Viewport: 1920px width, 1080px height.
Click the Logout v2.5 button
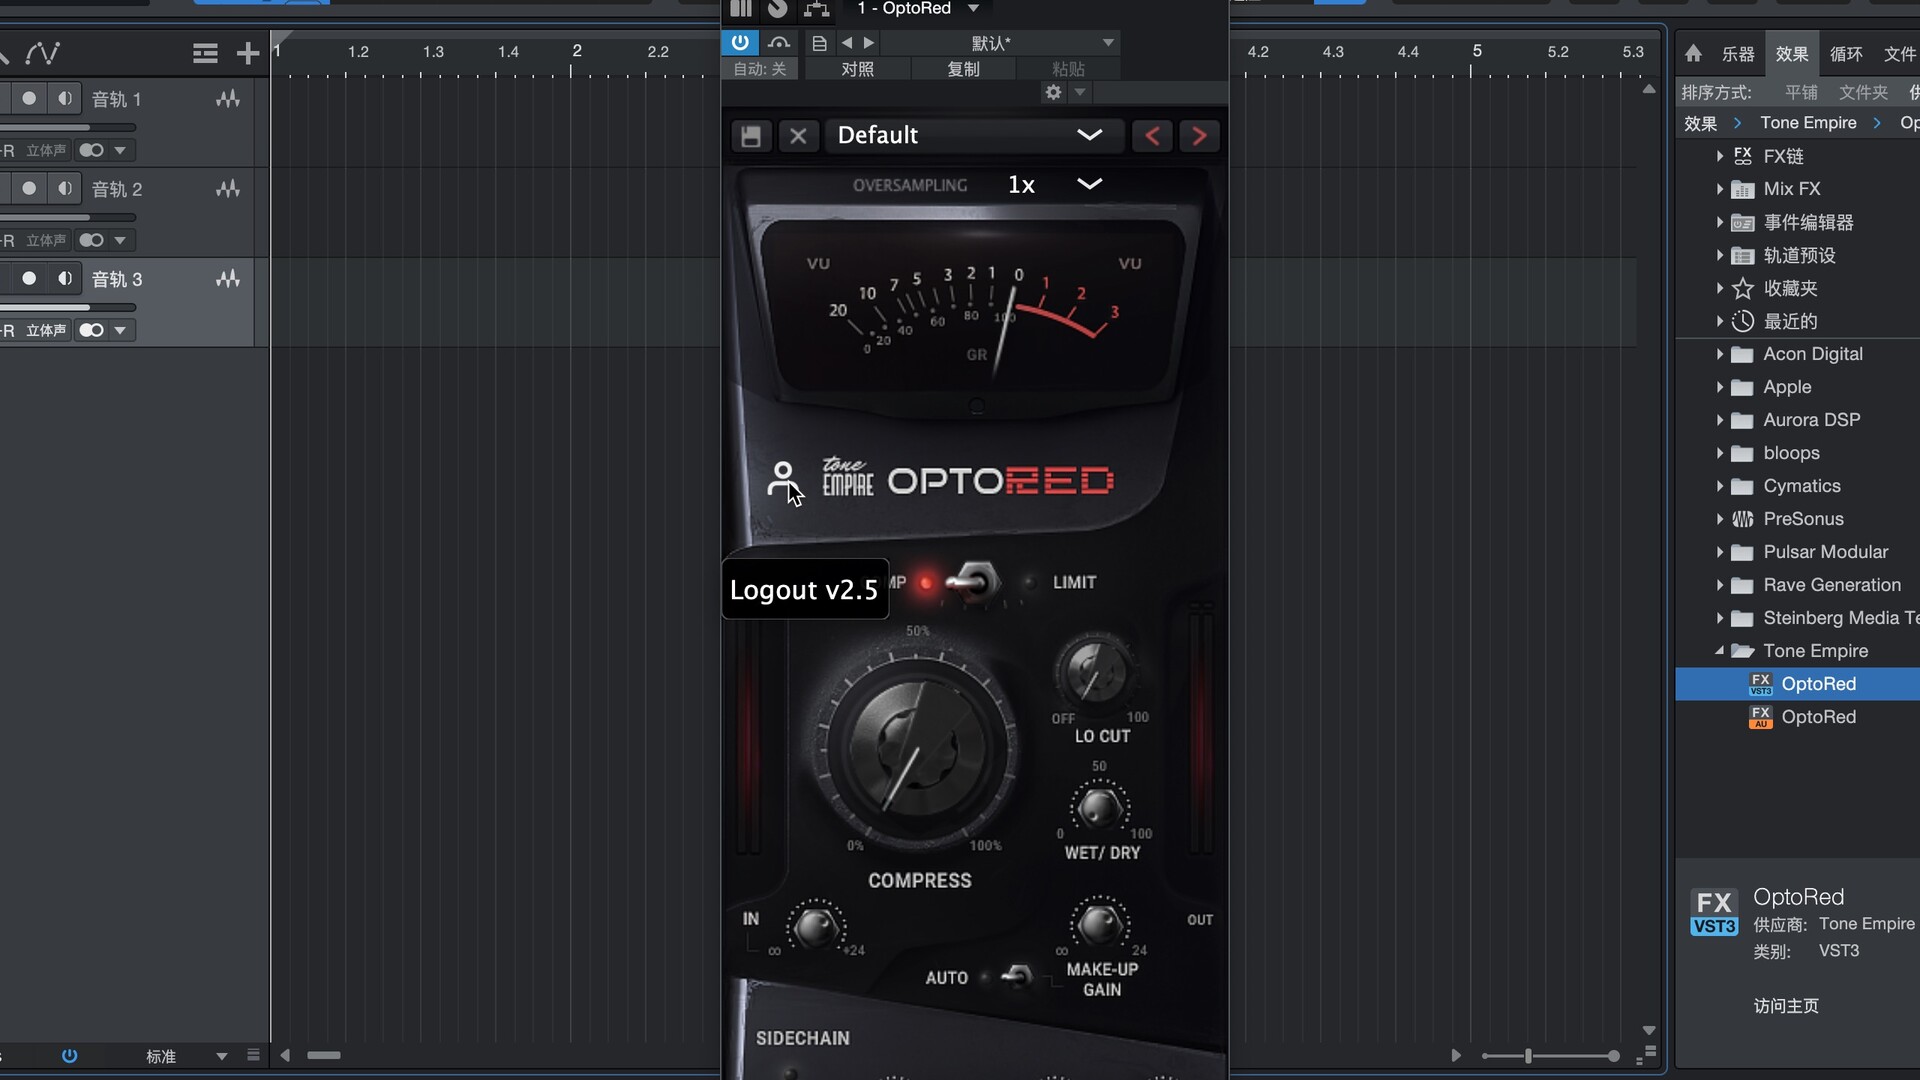(x=804, y=590)
